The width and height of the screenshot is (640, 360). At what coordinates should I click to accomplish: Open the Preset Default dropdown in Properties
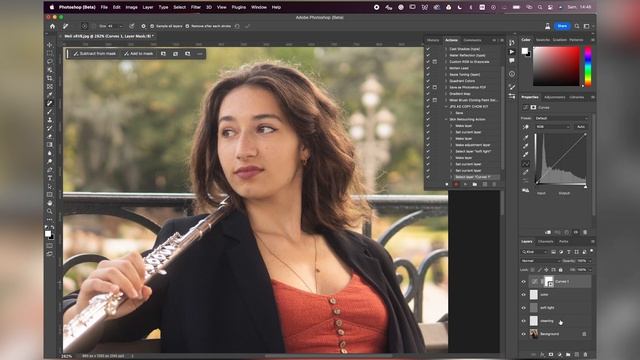[561, 118]
